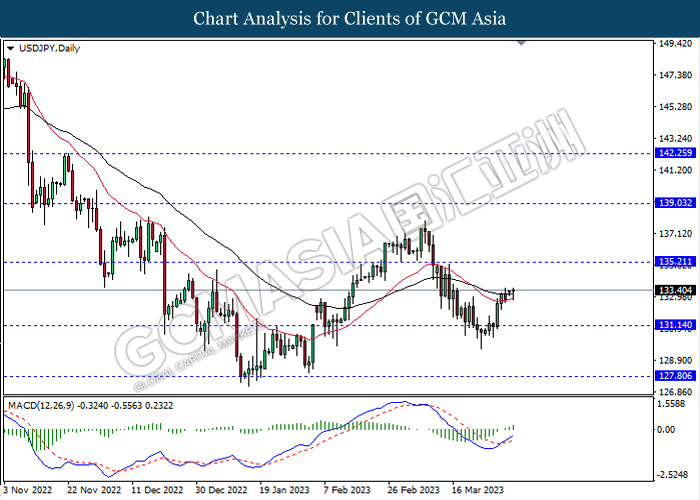
Task: Click the 3 Nov 2022 date label
Action: [x=28, y=490]
